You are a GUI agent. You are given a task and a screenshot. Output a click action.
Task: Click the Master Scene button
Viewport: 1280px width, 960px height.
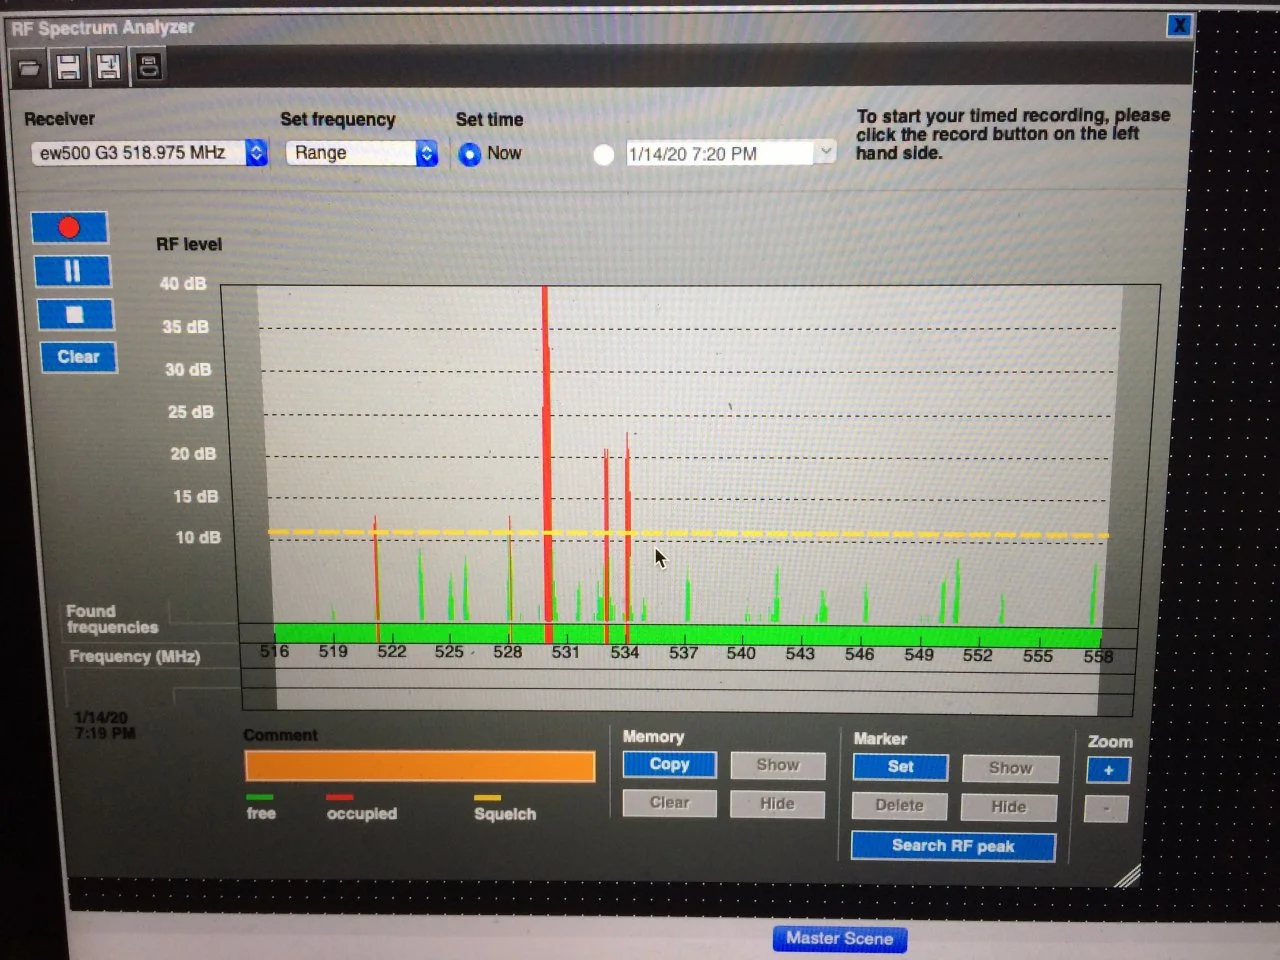(839, 938)
